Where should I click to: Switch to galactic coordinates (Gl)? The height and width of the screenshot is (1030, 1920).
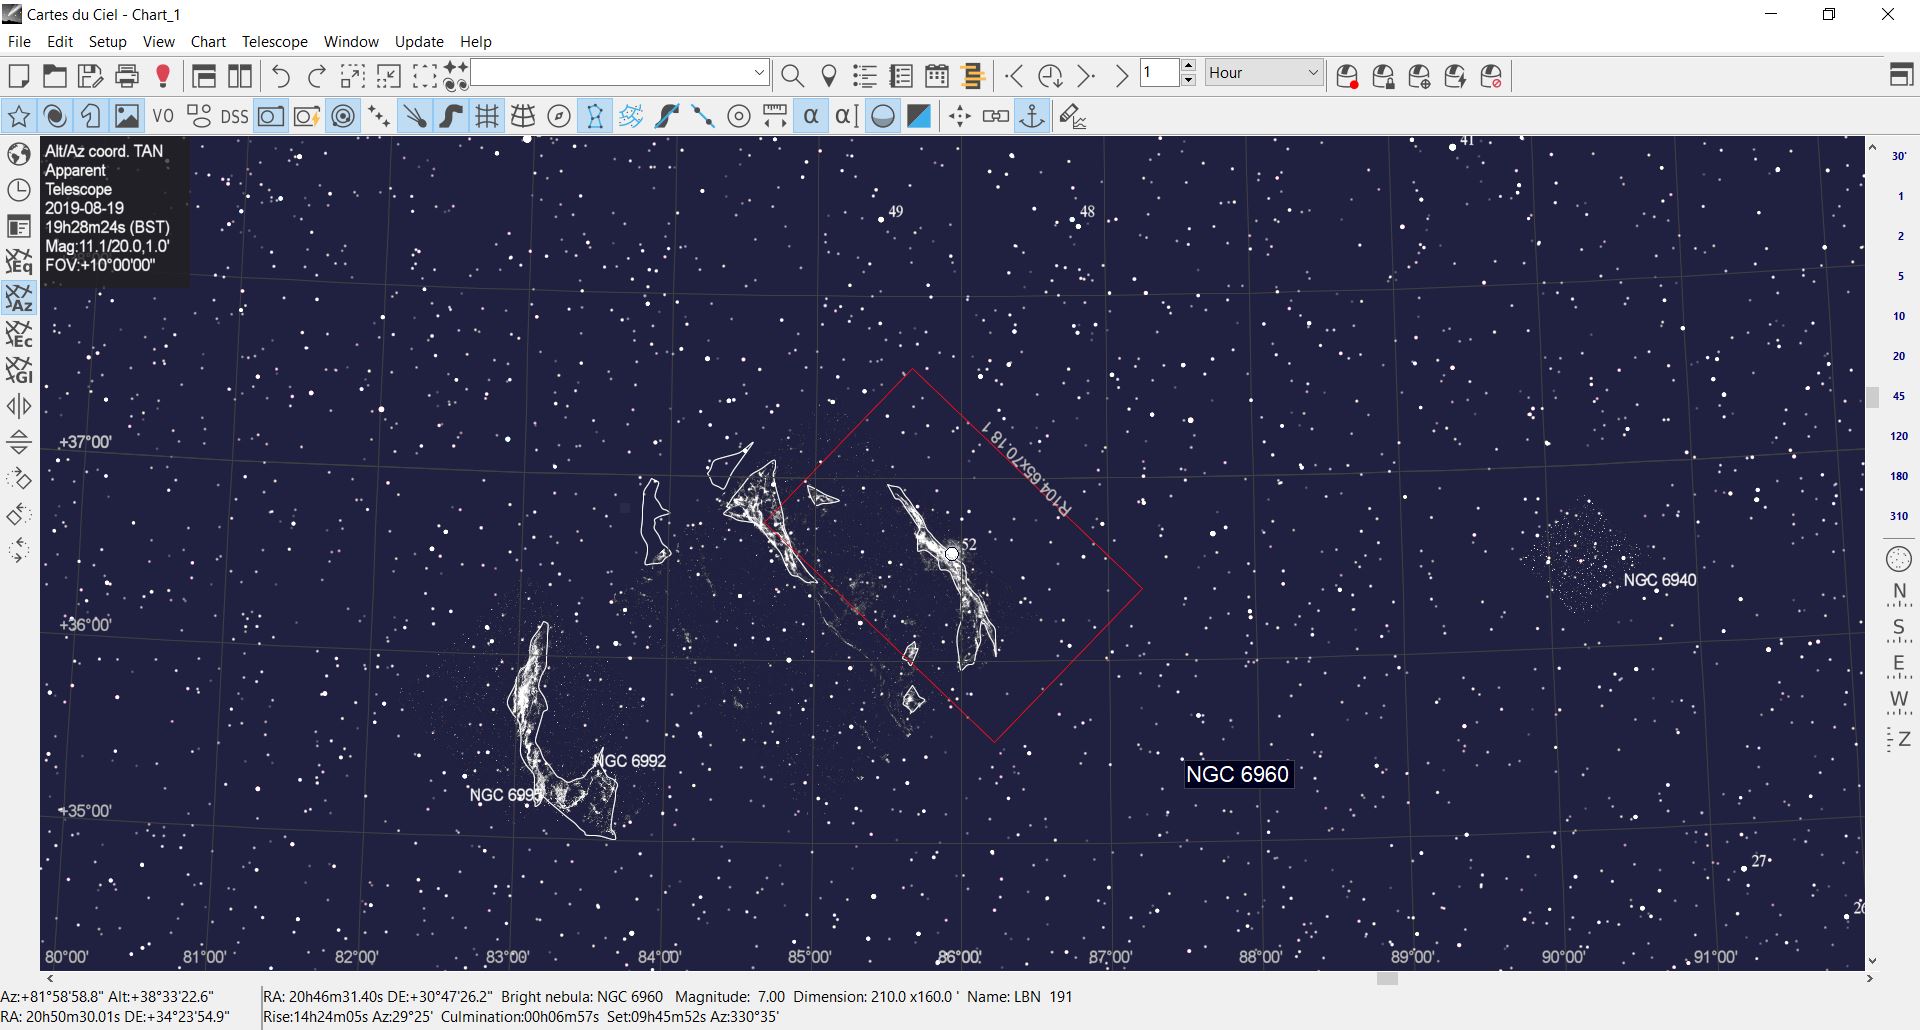tap(19, 370)
